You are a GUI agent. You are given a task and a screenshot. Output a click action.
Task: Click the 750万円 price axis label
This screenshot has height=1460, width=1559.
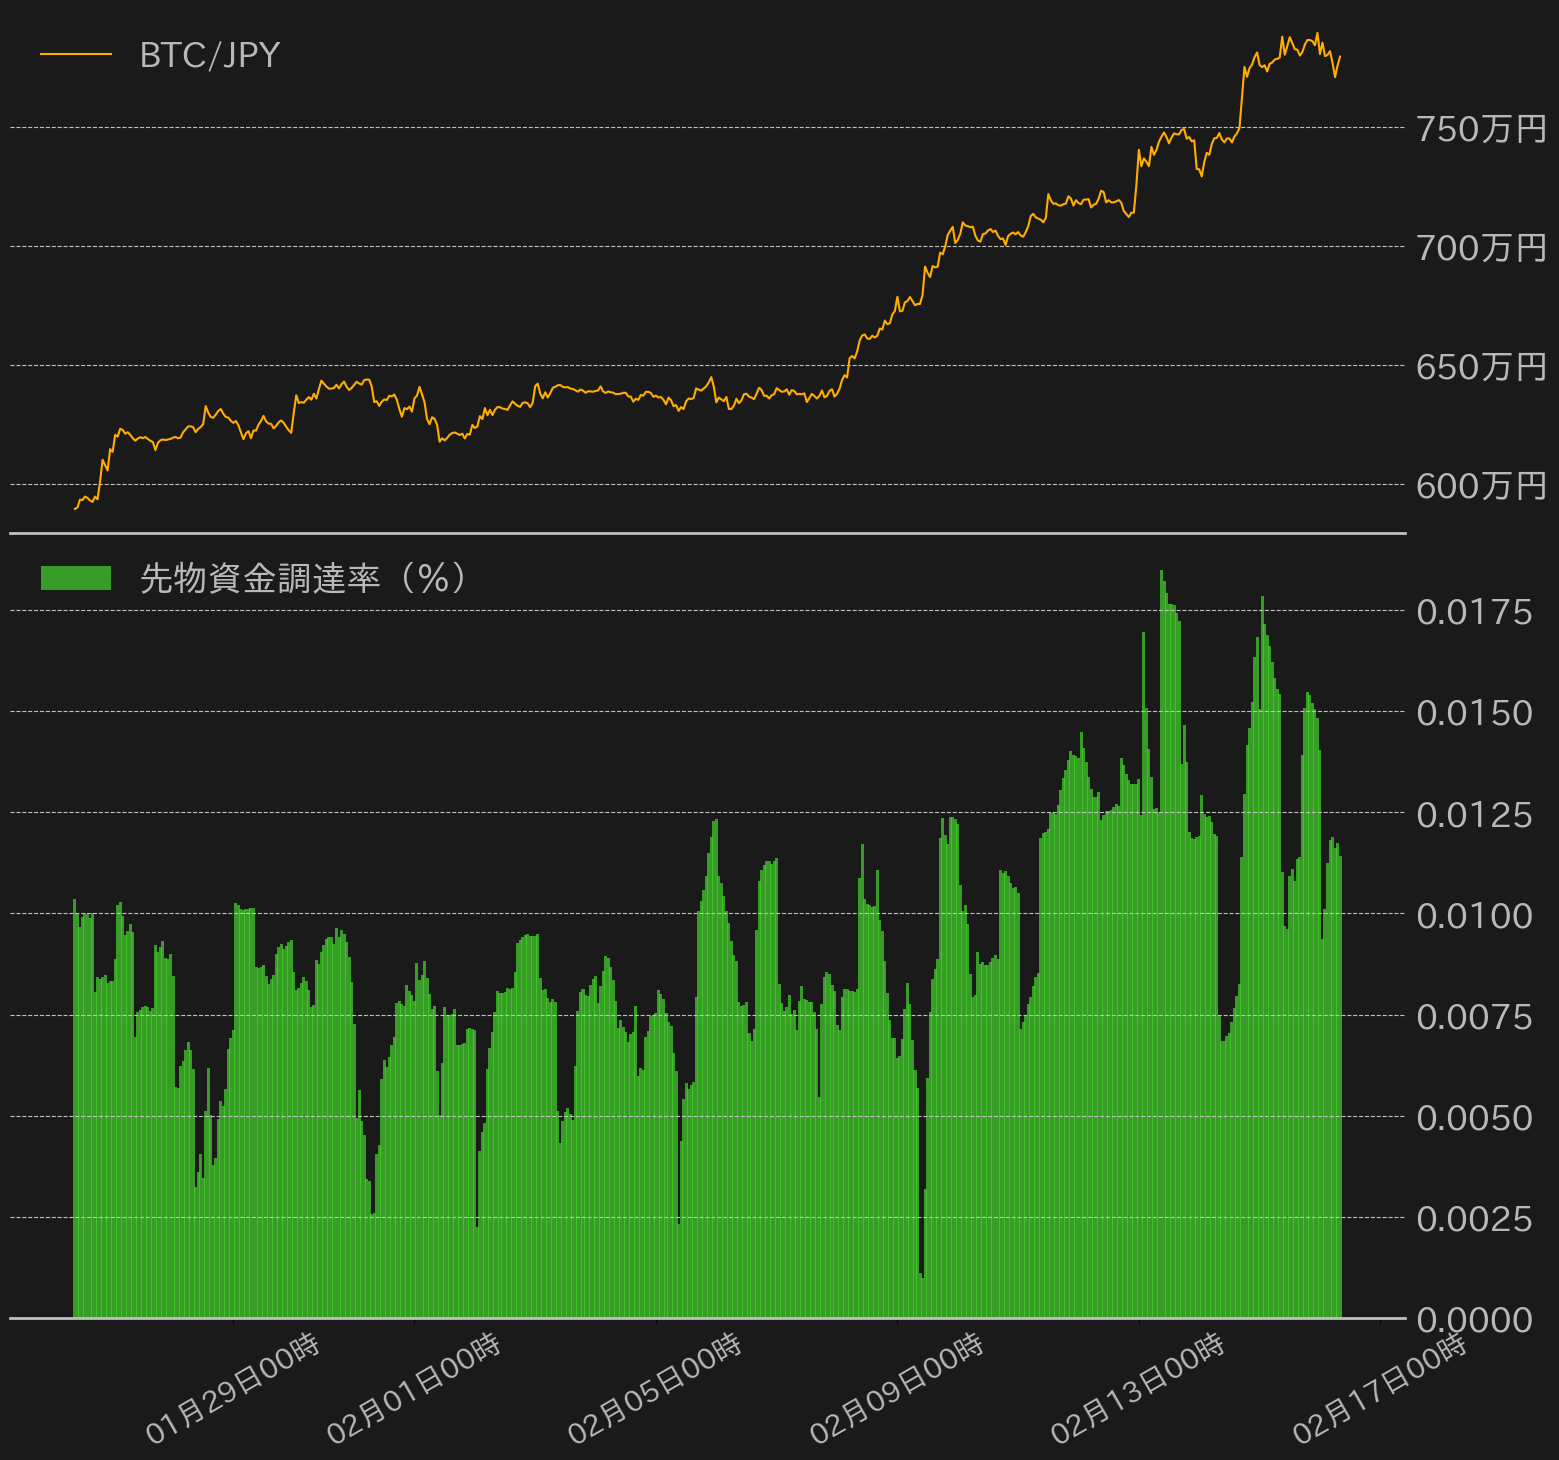[1481, 129]
